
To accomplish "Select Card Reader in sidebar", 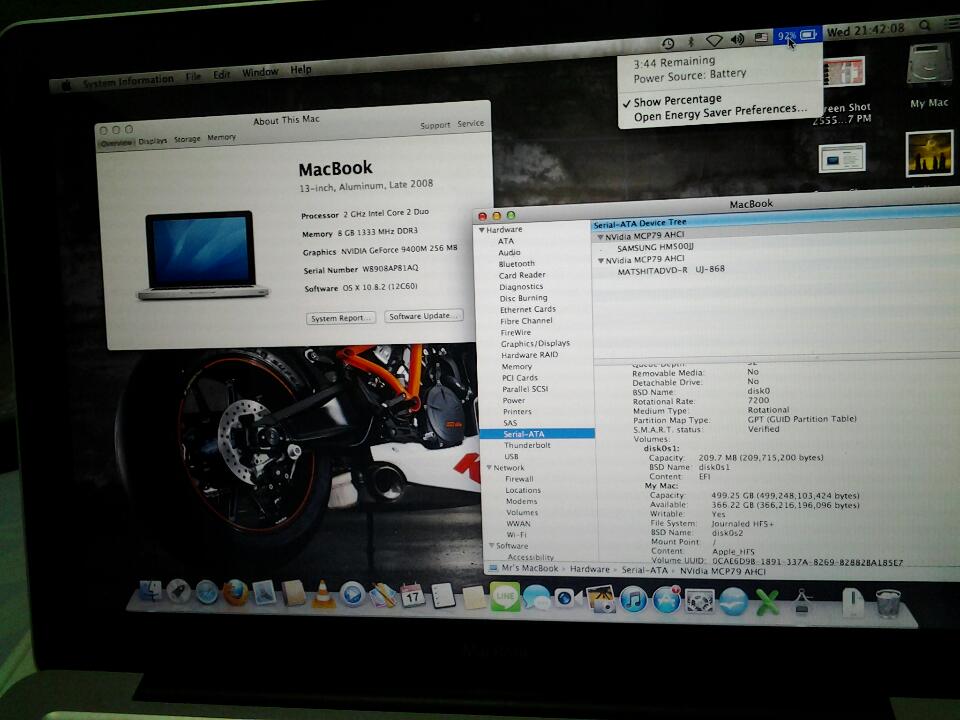I will 522,276.
